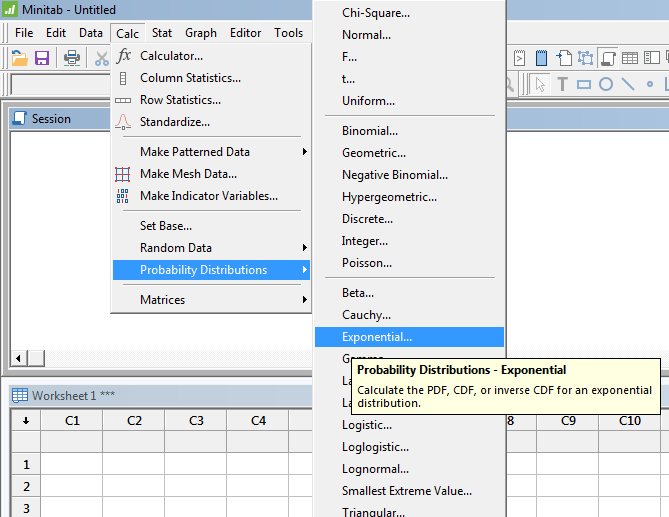The width and height of the screenshot is (669, 517).
Task: Open the Graph menu in menu bar
Action: [x=201, y=33]
